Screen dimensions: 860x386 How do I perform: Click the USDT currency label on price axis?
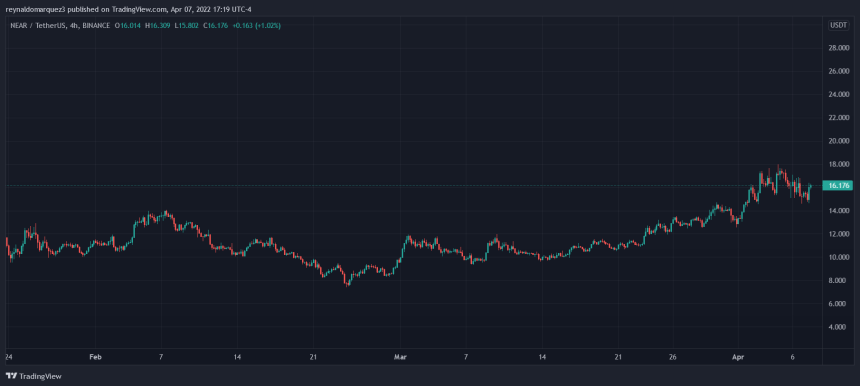(838, 25)
